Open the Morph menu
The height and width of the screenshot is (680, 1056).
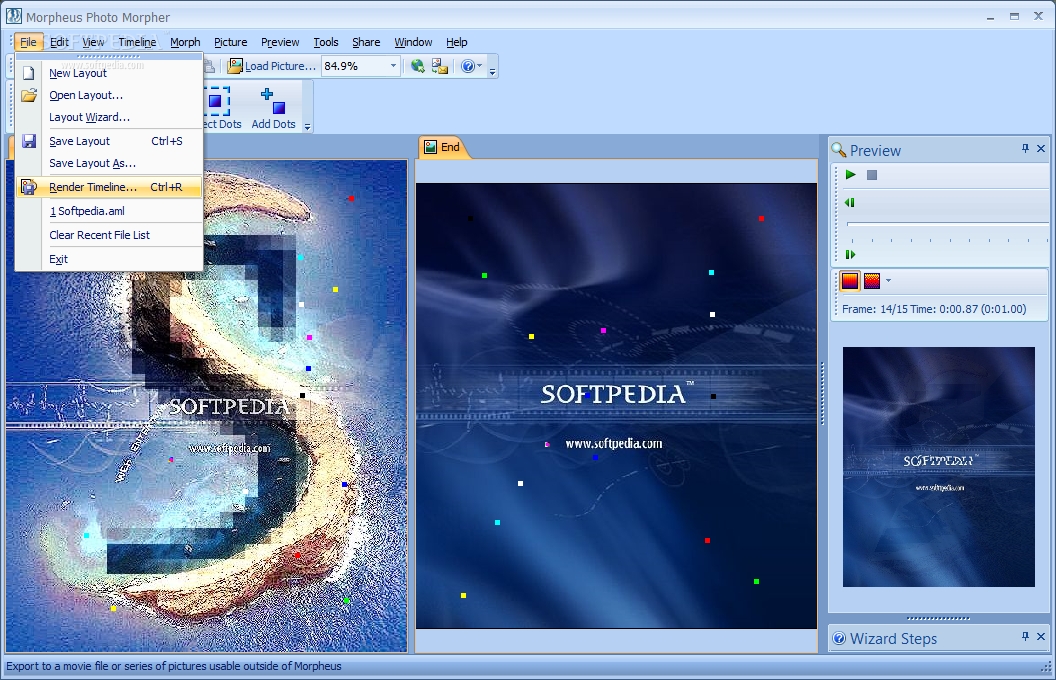[x=185, y=42]
